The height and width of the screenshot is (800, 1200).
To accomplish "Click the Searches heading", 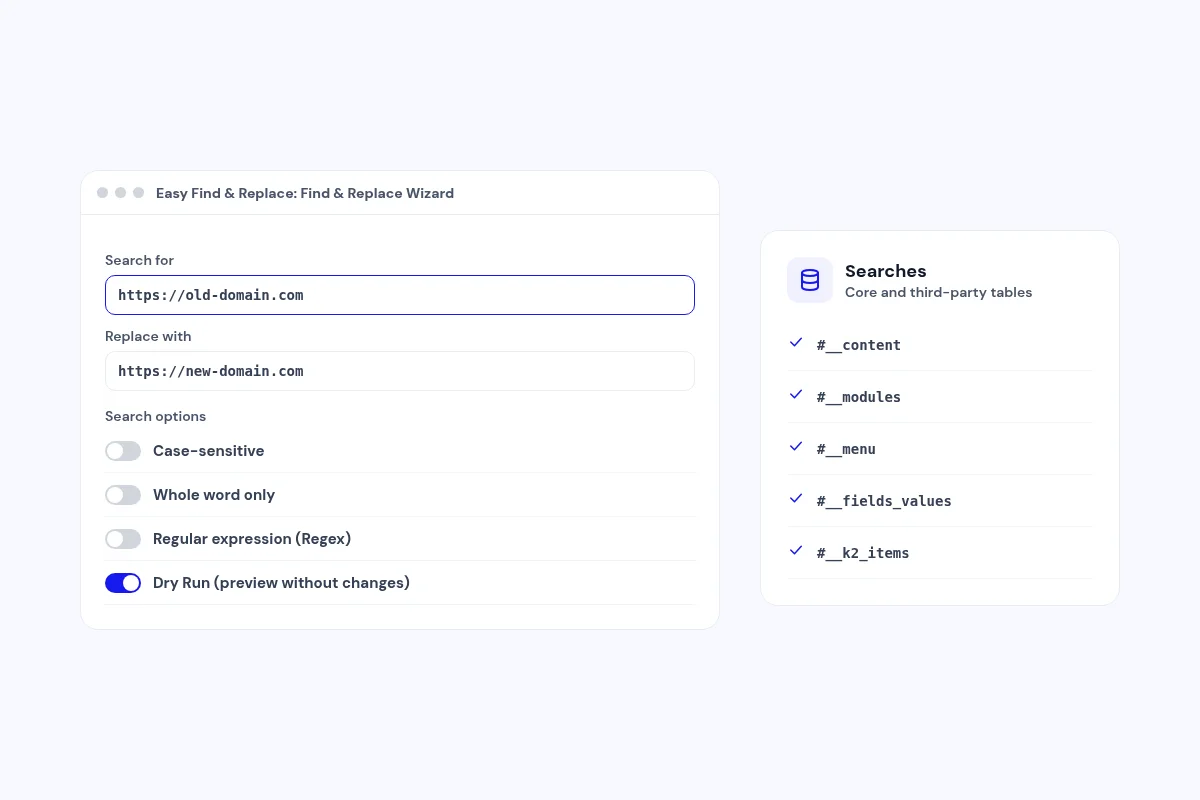I will (x=886, y=271).
